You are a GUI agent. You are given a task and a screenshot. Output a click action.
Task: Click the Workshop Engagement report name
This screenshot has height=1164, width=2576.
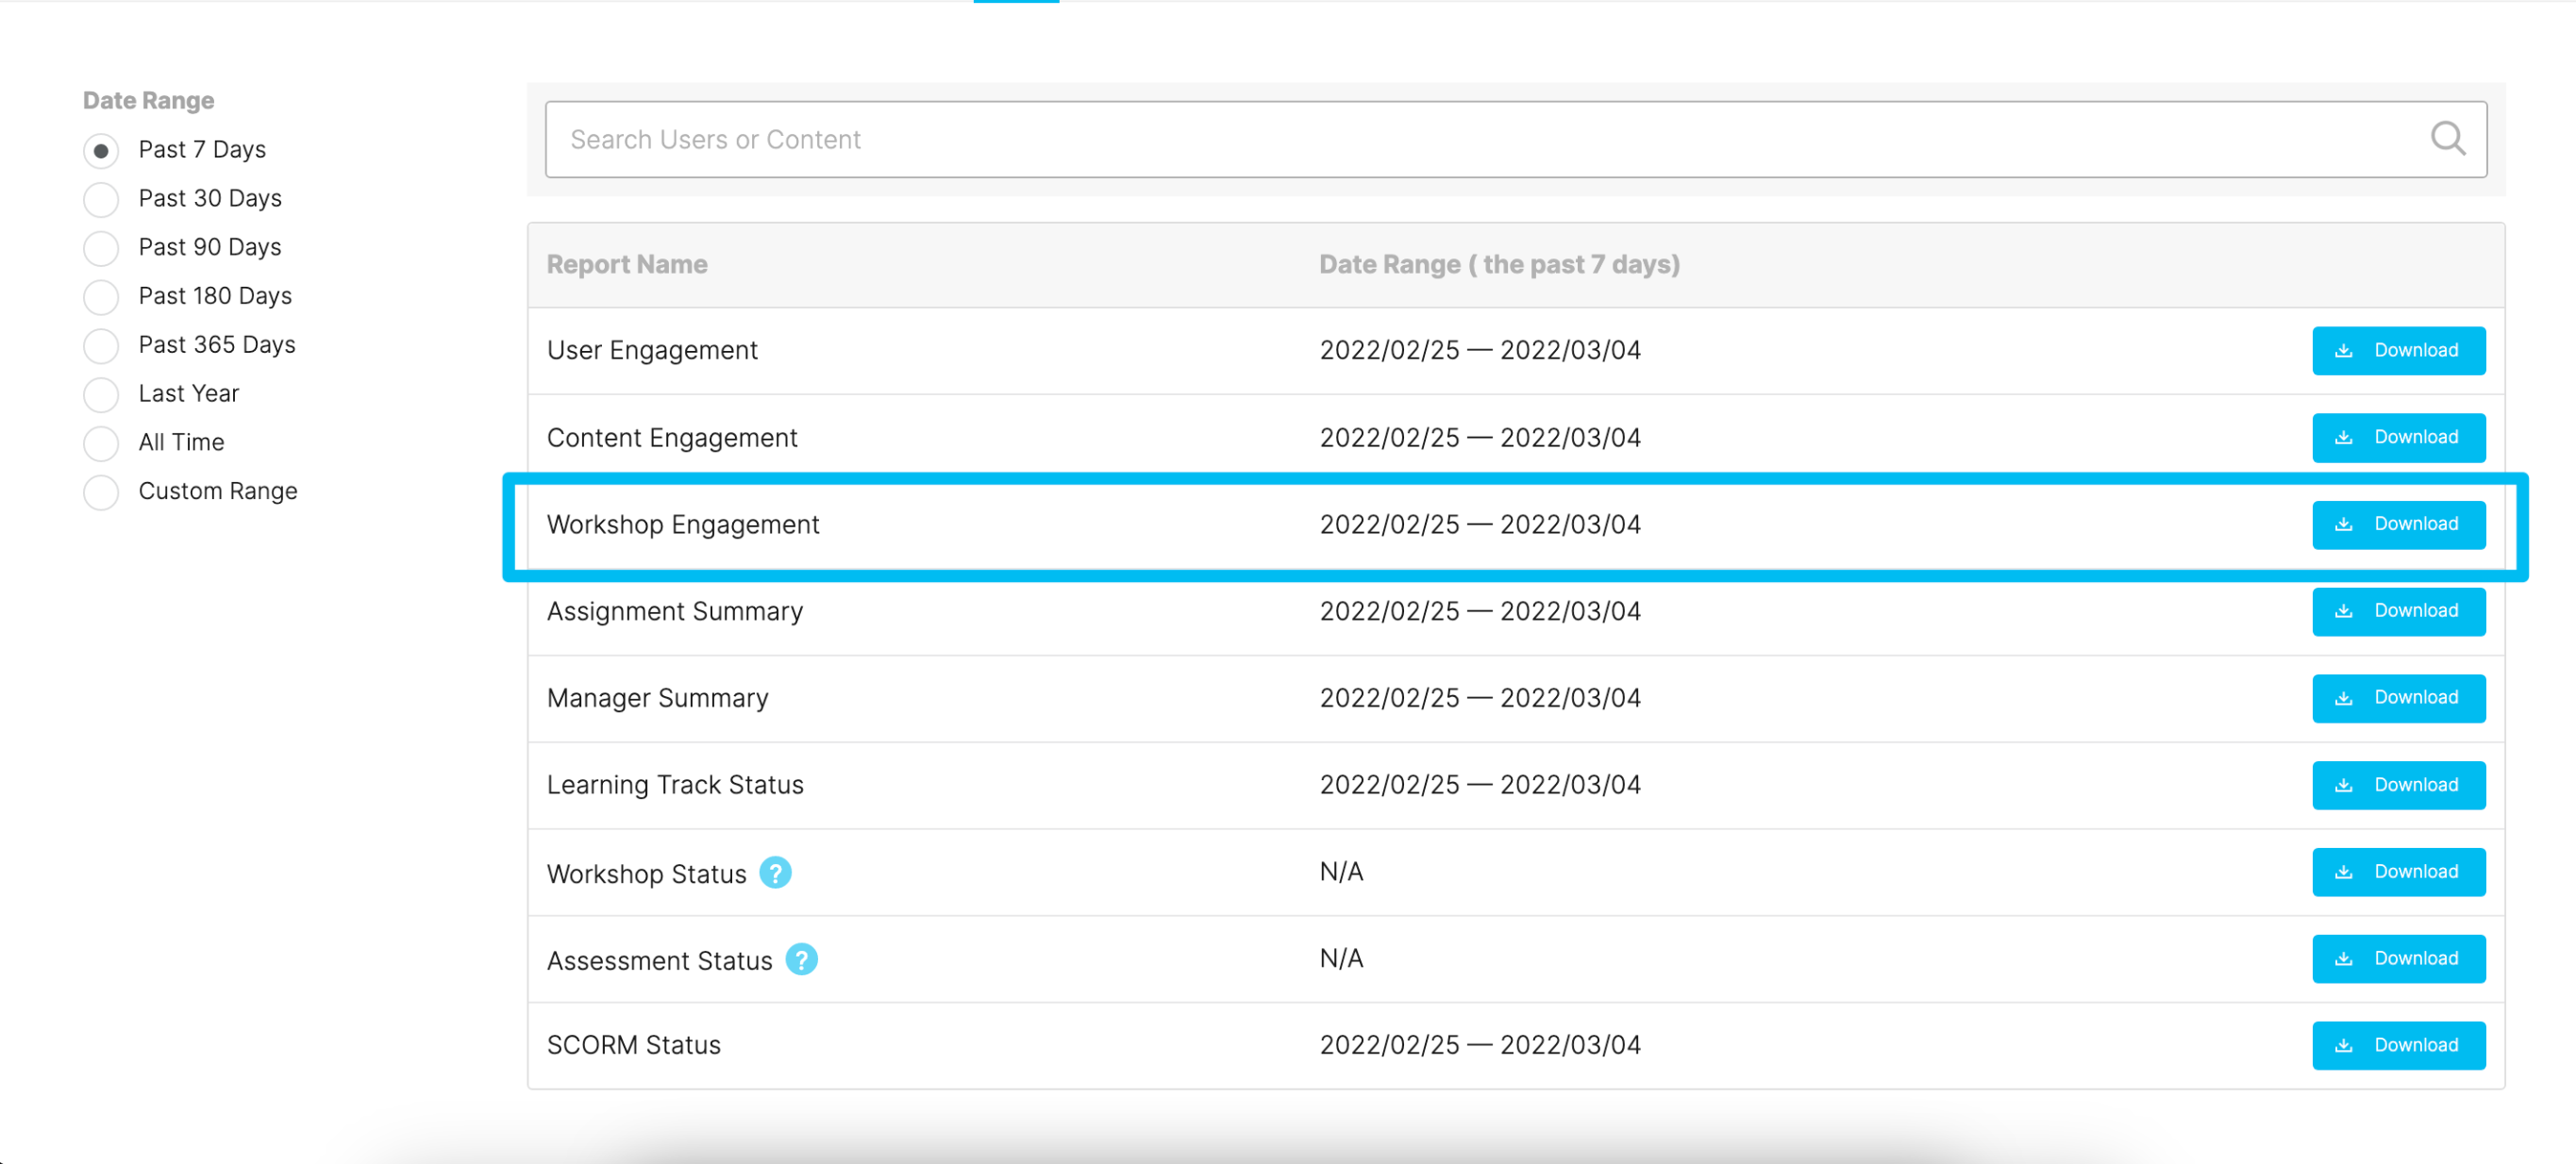tap(683, 524)
